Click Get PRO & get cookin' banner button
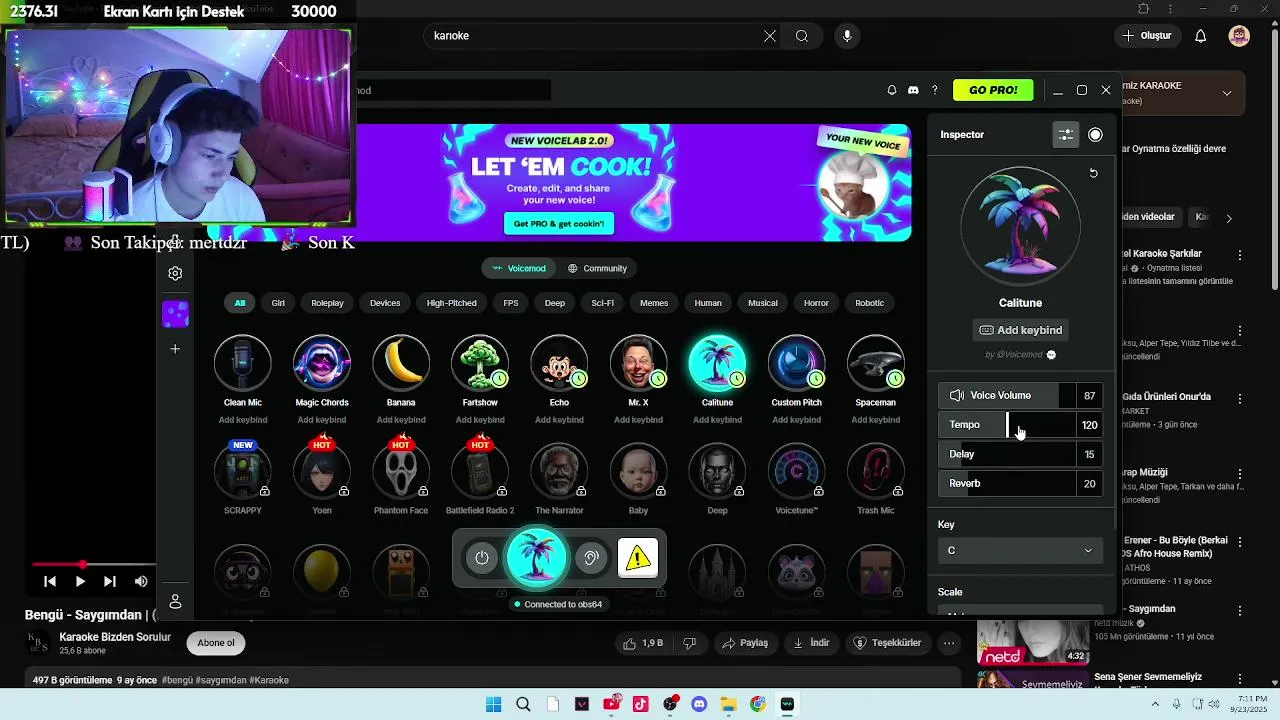 (559, 224)
